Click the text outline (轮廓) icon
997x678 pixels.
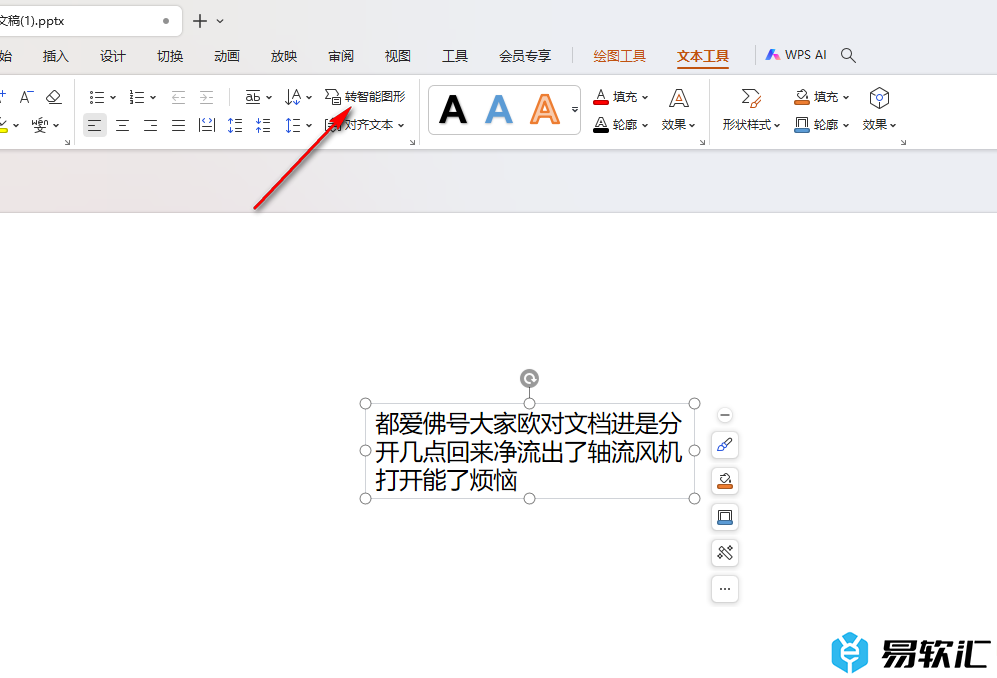(x=601, y=125)
